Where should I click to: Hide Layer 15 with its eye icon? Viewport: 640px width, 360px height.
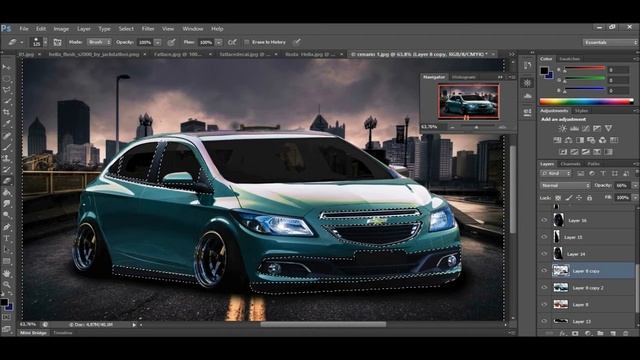click(544, 237)
